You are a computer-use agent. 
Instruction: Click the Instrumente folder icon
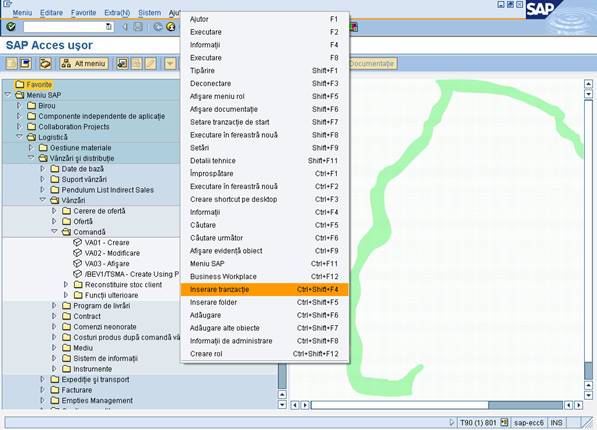(67, 369)
